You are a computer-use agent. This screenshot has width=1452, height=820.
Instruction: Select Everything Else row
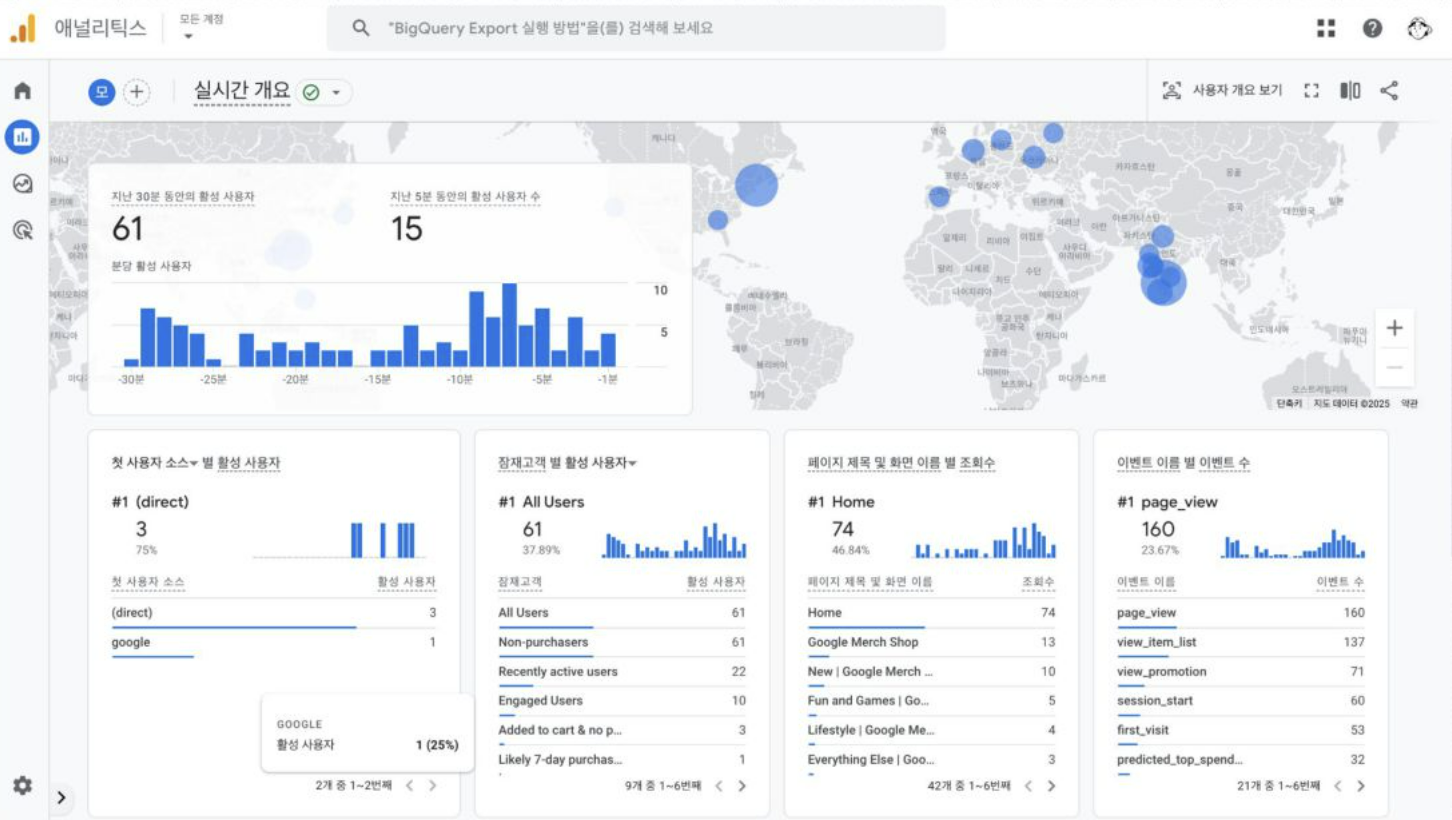[x=931, y=760]
